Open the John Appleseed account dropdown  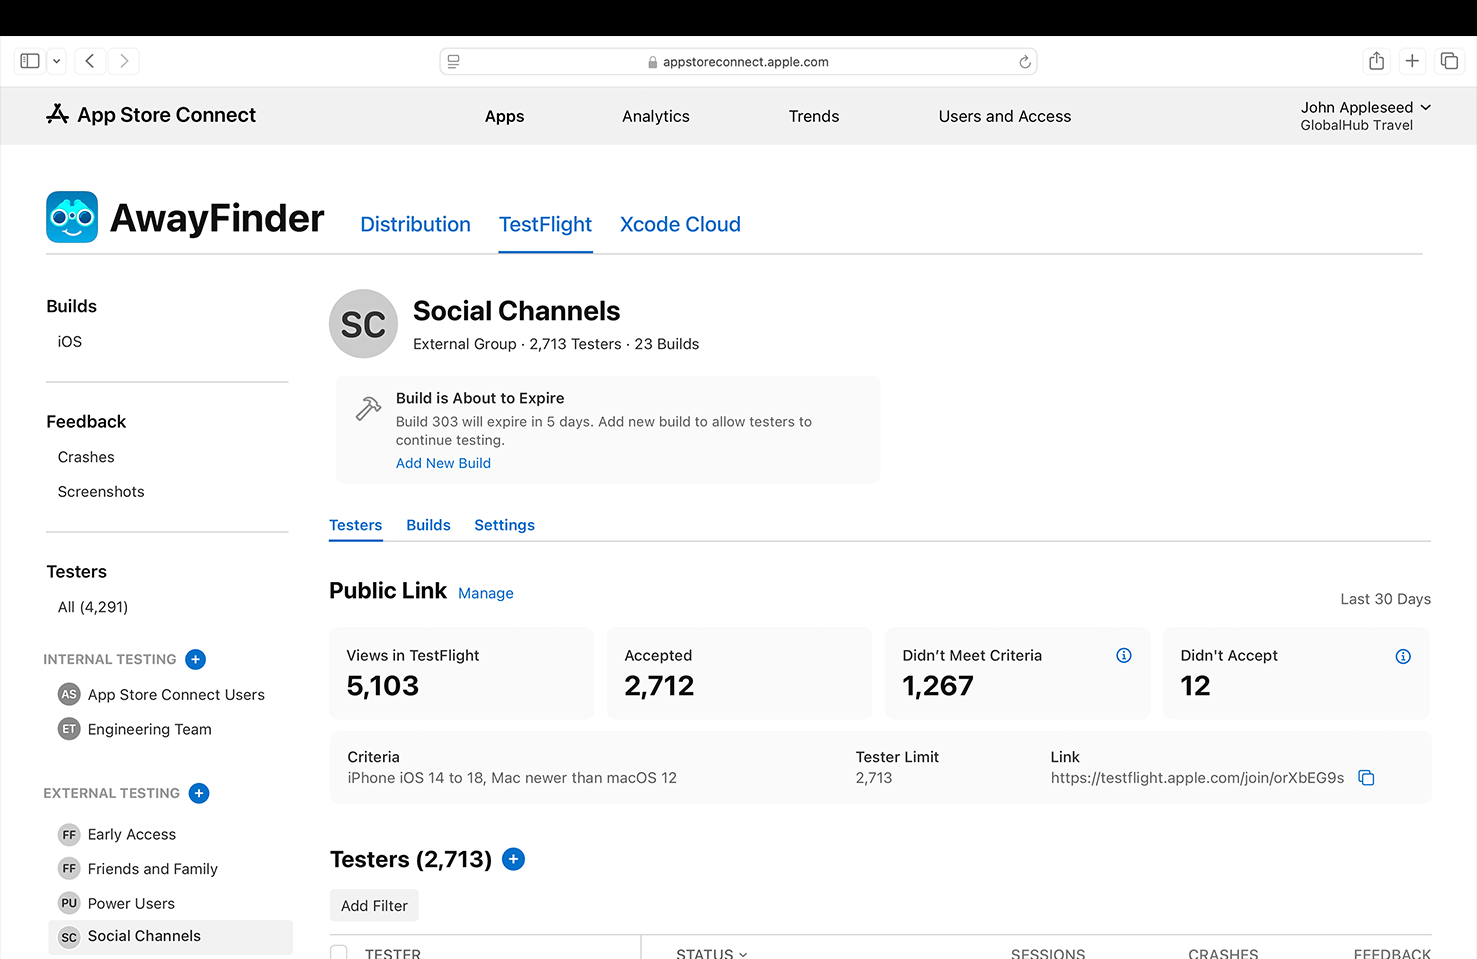(1366, 107)
